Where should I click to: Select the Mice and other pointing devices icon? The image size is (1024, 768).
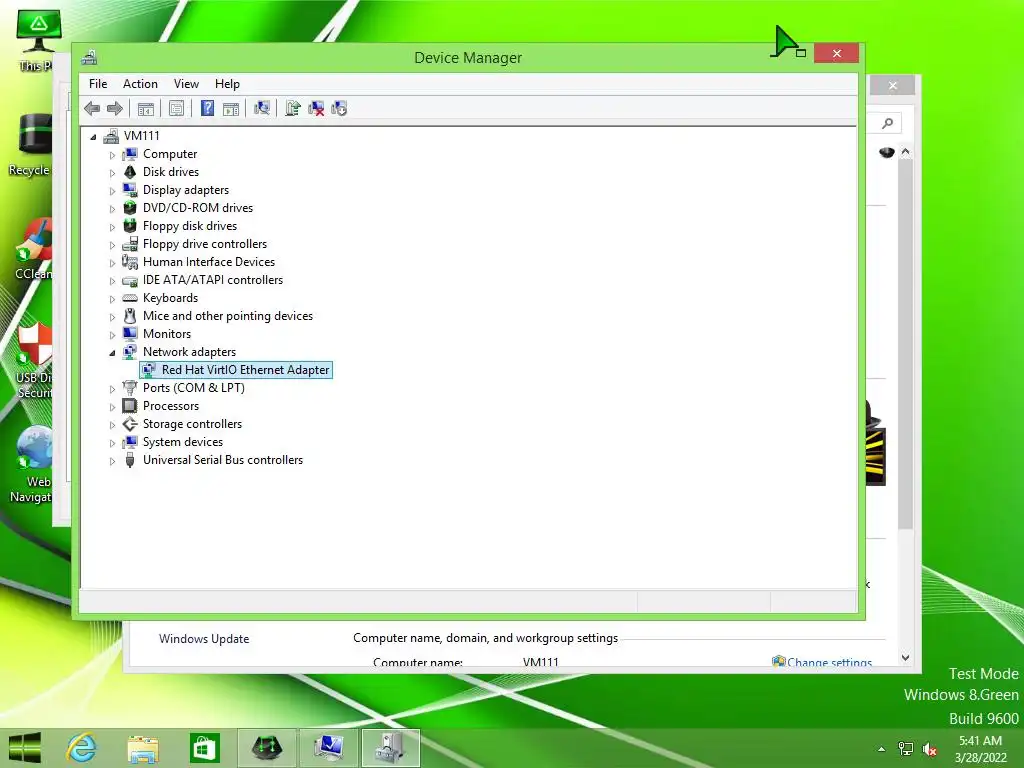[130, 316]
